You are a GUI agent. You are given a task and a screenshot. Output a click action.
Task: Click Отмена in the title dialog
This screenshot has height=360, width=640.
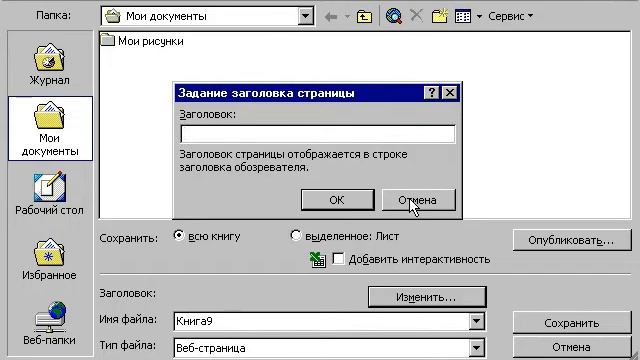point(418,200)
